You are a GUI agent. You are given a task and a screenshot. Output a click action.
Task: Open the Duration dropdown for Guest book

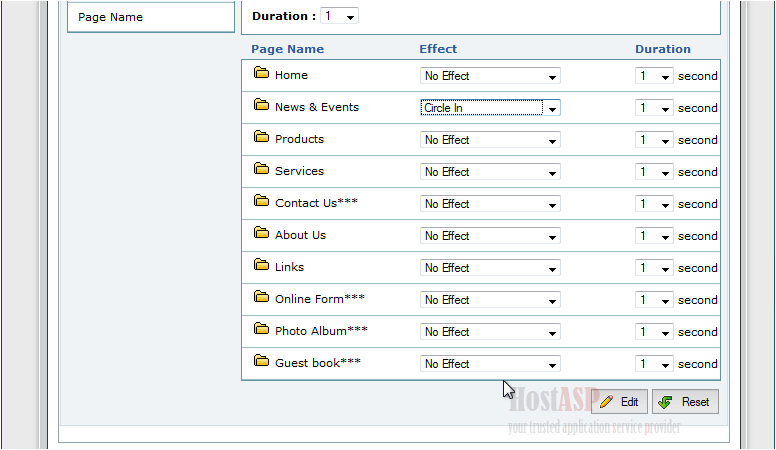[654, 364]
